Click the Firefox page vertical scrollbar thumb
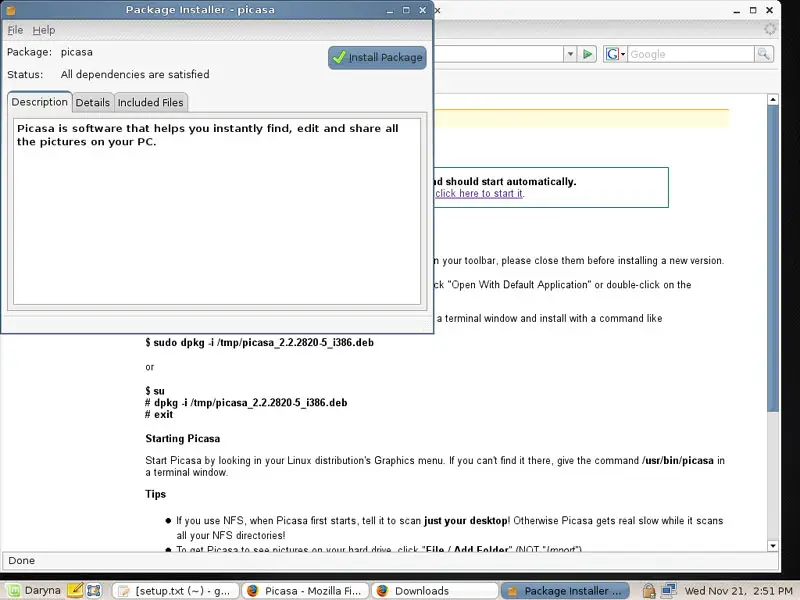The width and height of the screenshot is (800, 600). tap(773, 258)
